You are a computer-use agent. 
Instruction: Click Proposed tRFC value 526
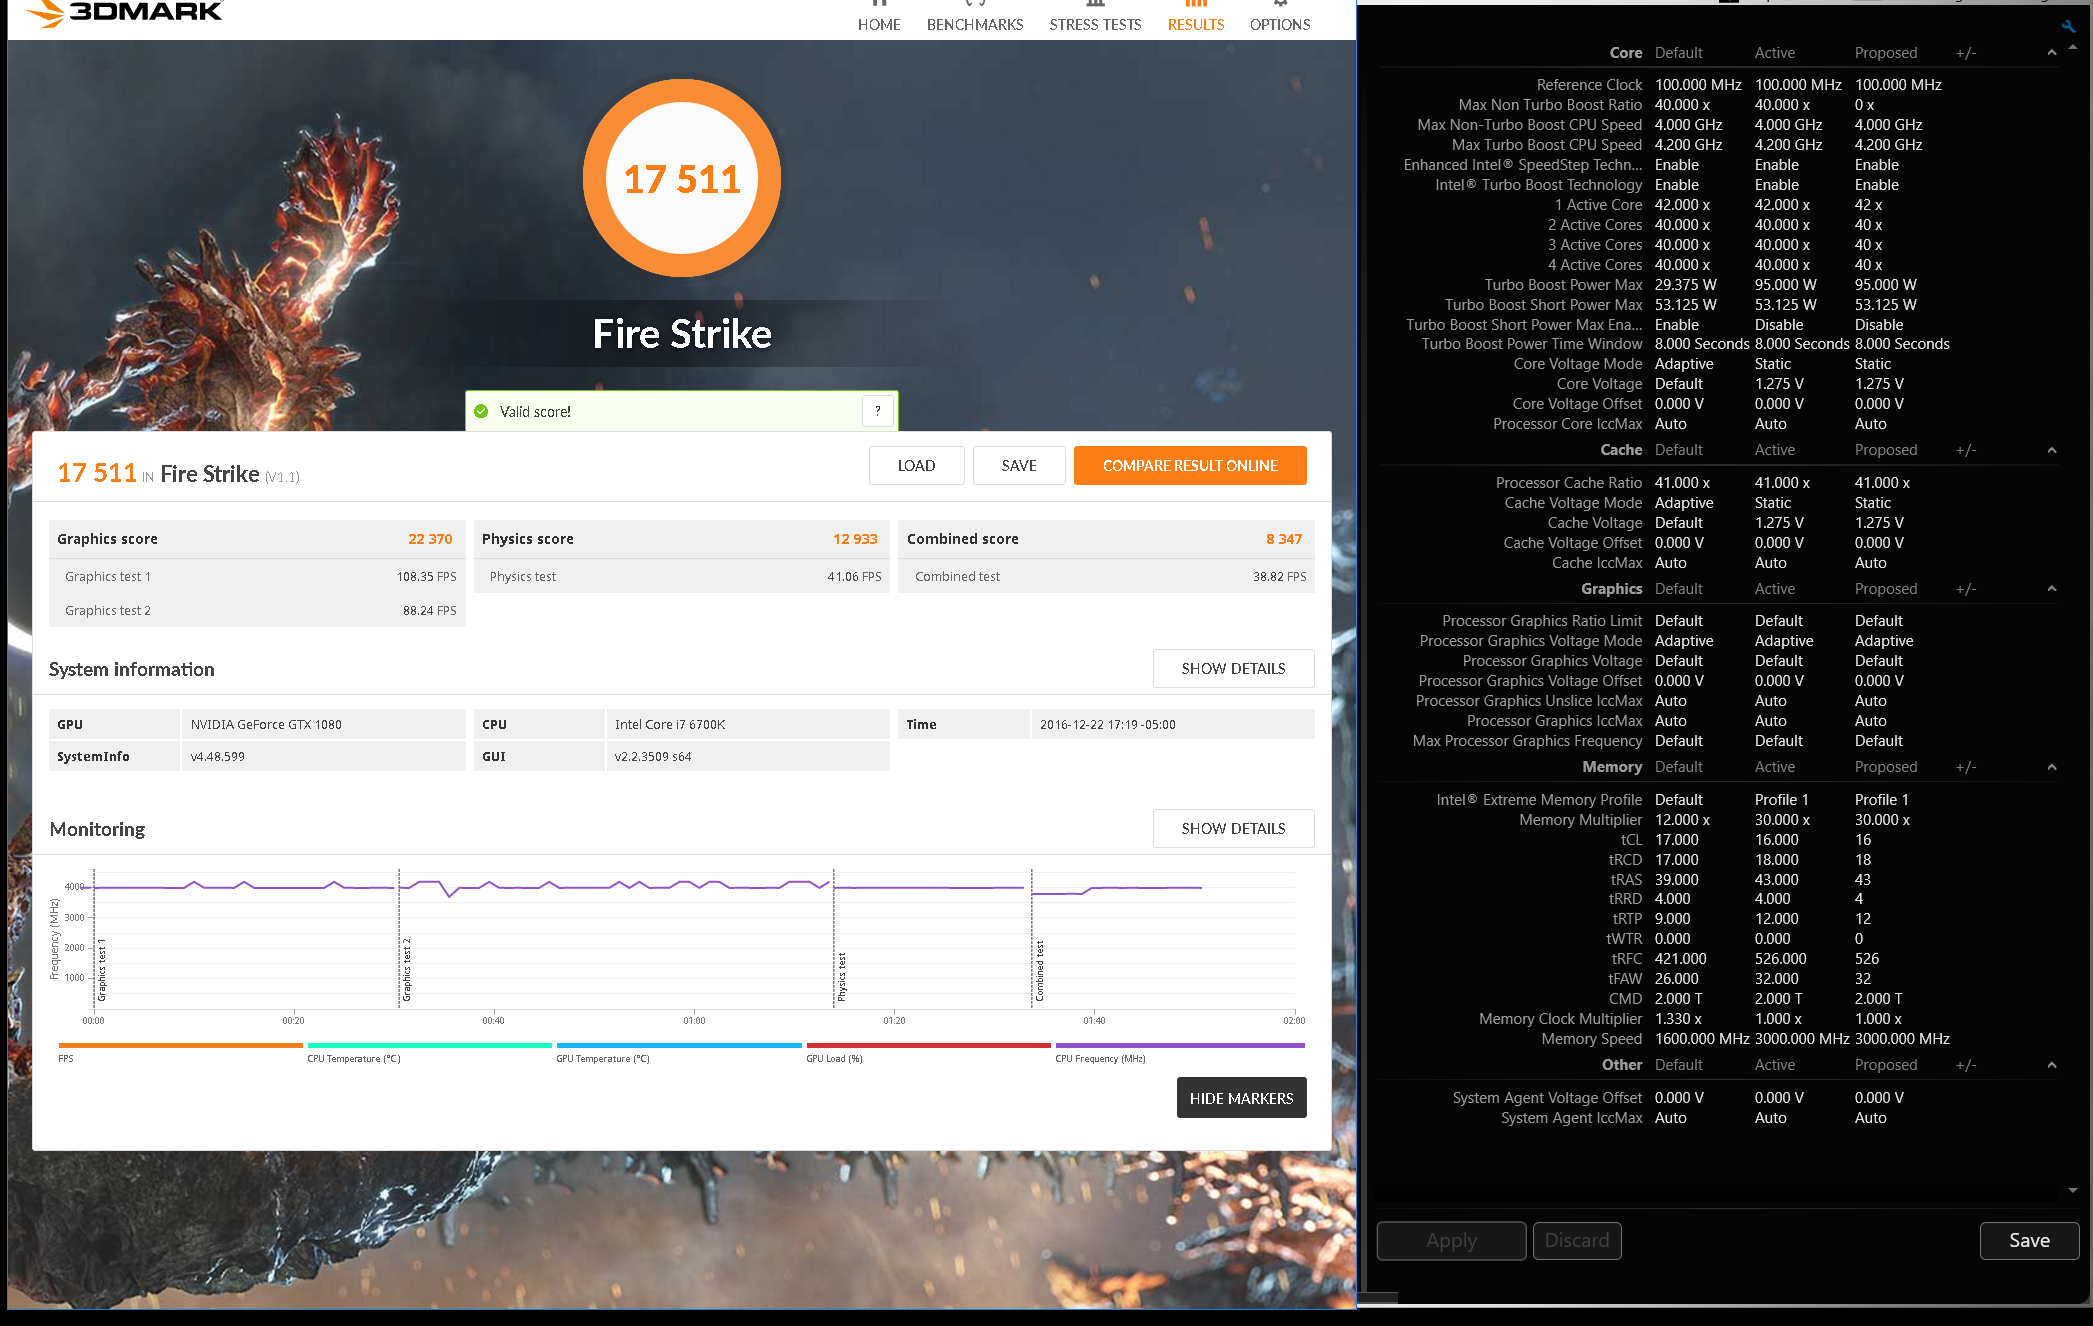point(1866,959)
